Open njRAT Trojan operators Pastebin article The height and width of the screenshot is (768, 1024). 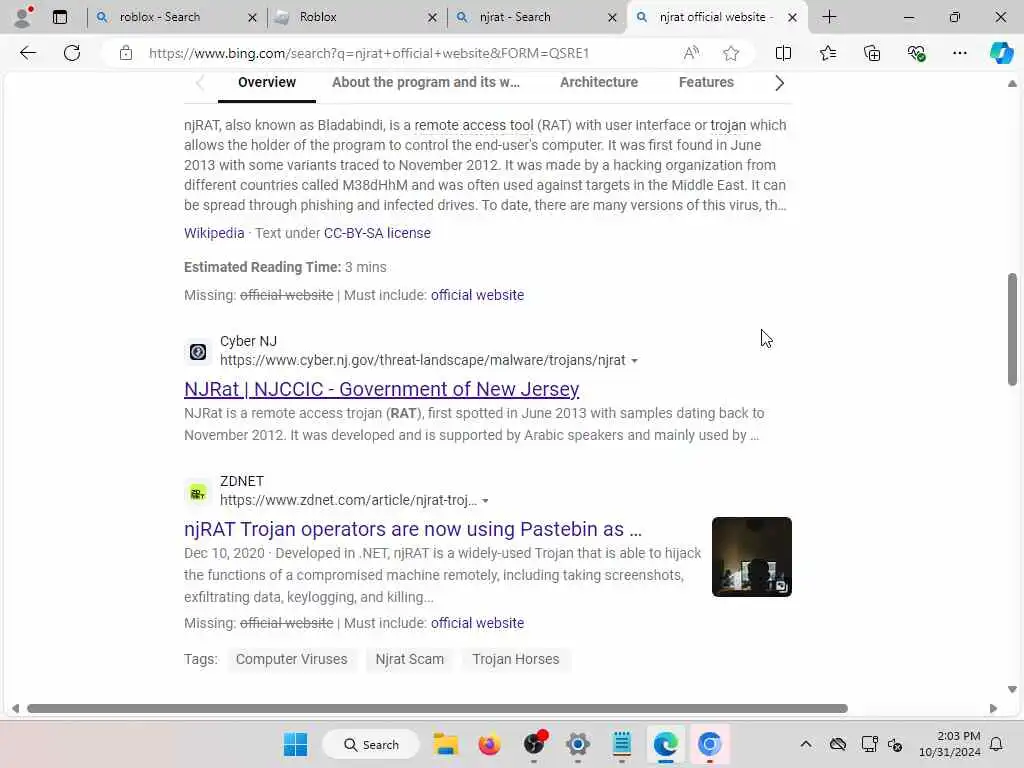click(x=413, y=529)
